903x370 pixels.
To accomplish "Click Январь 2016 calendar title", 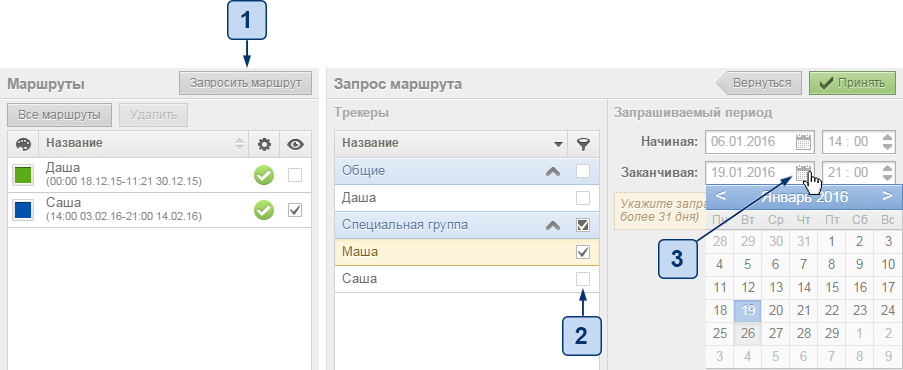I will pyautogui.click(x=805, y=197).
